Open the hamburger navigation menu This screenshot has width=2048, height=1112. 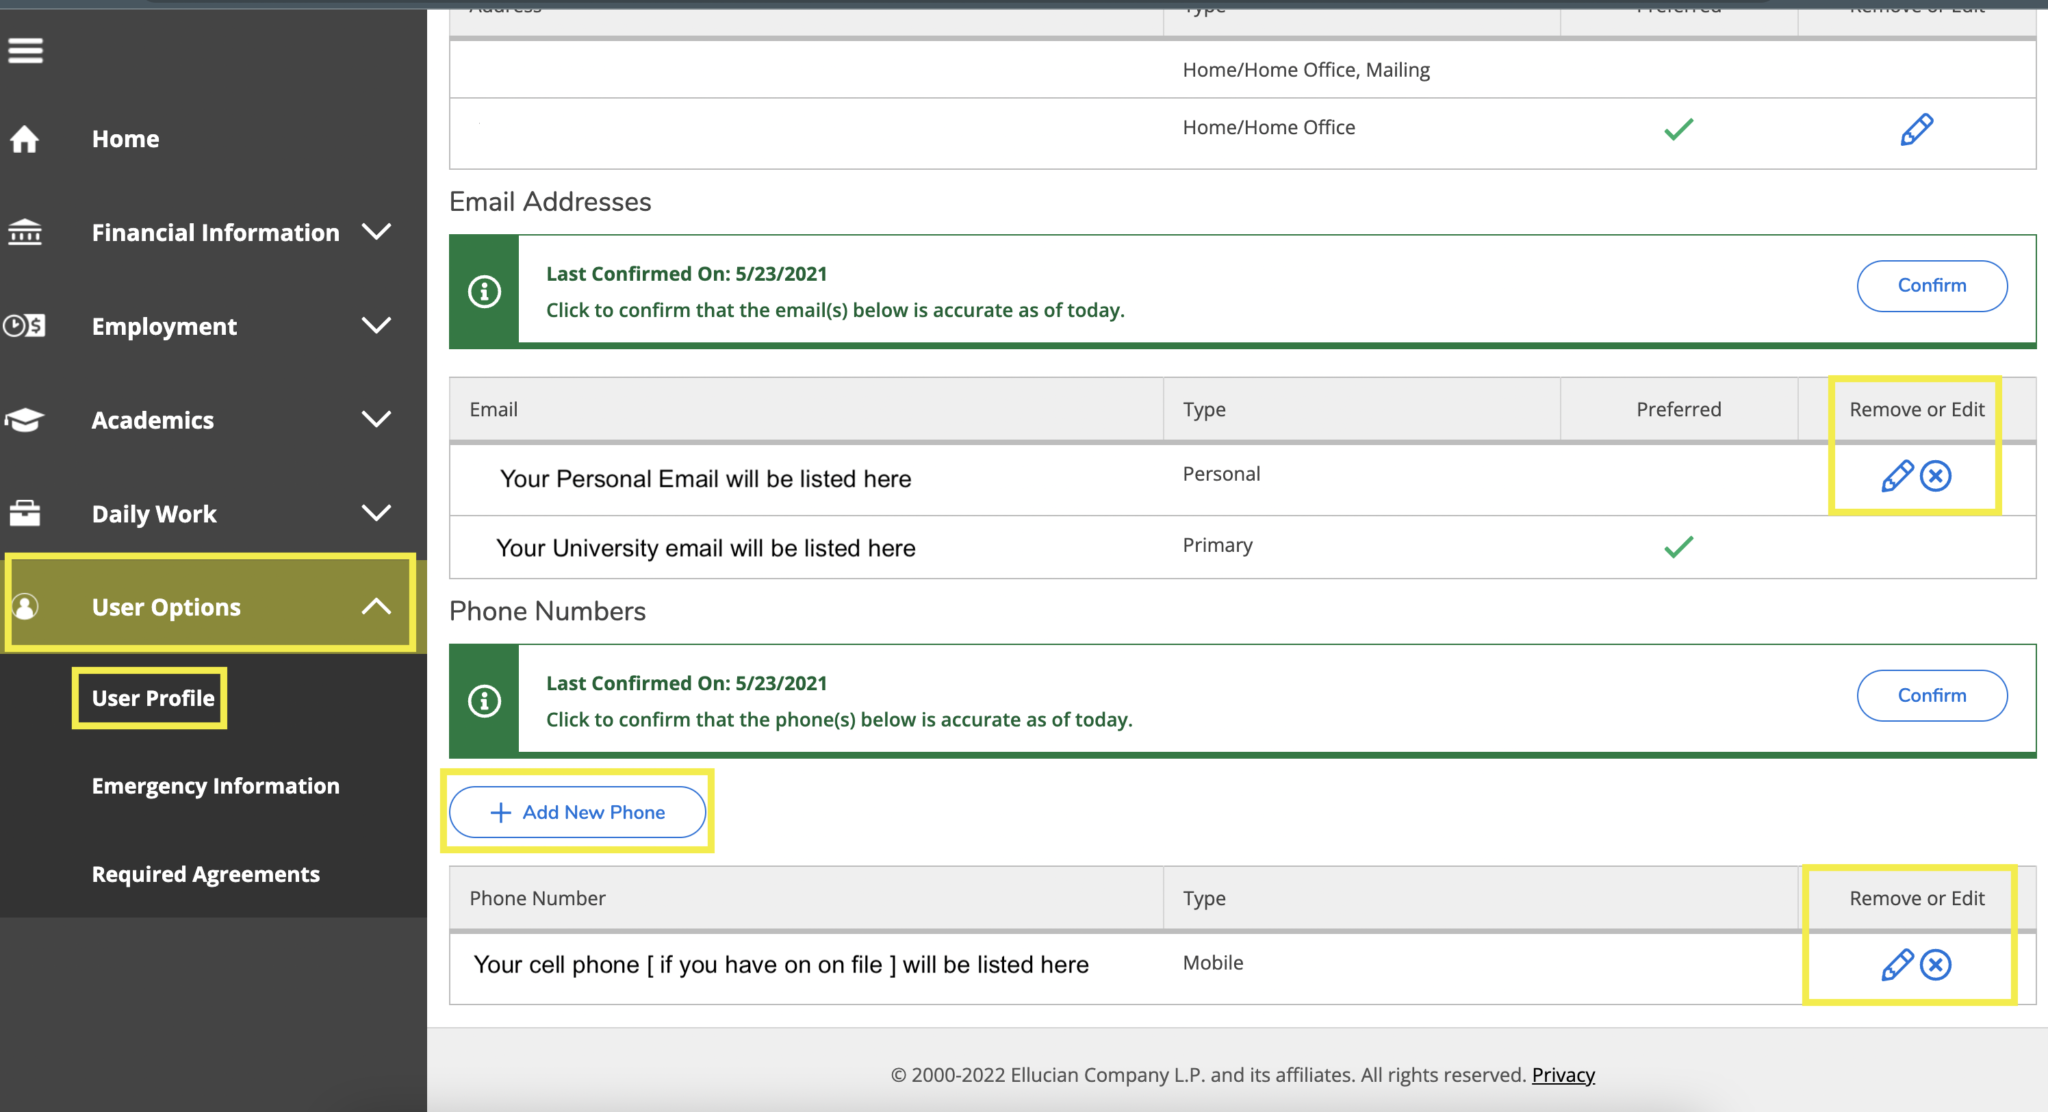(x=25, y=50)
